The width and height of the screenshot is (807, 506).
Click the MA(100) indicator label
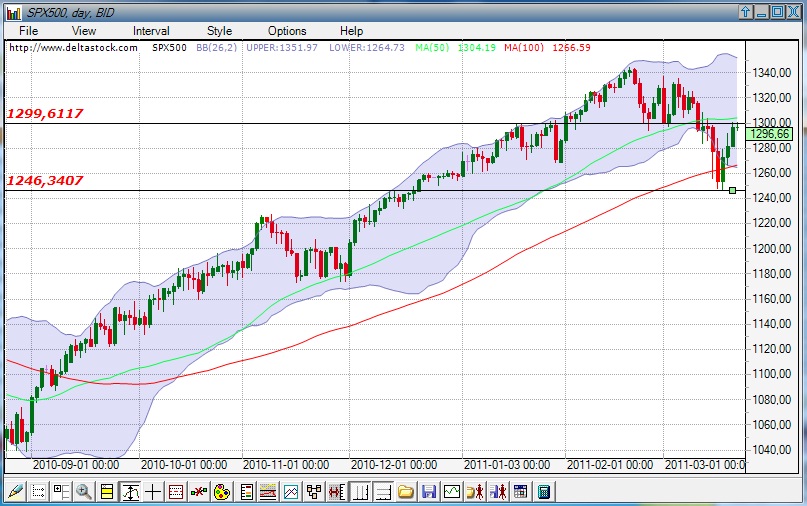tap(524, 47)
